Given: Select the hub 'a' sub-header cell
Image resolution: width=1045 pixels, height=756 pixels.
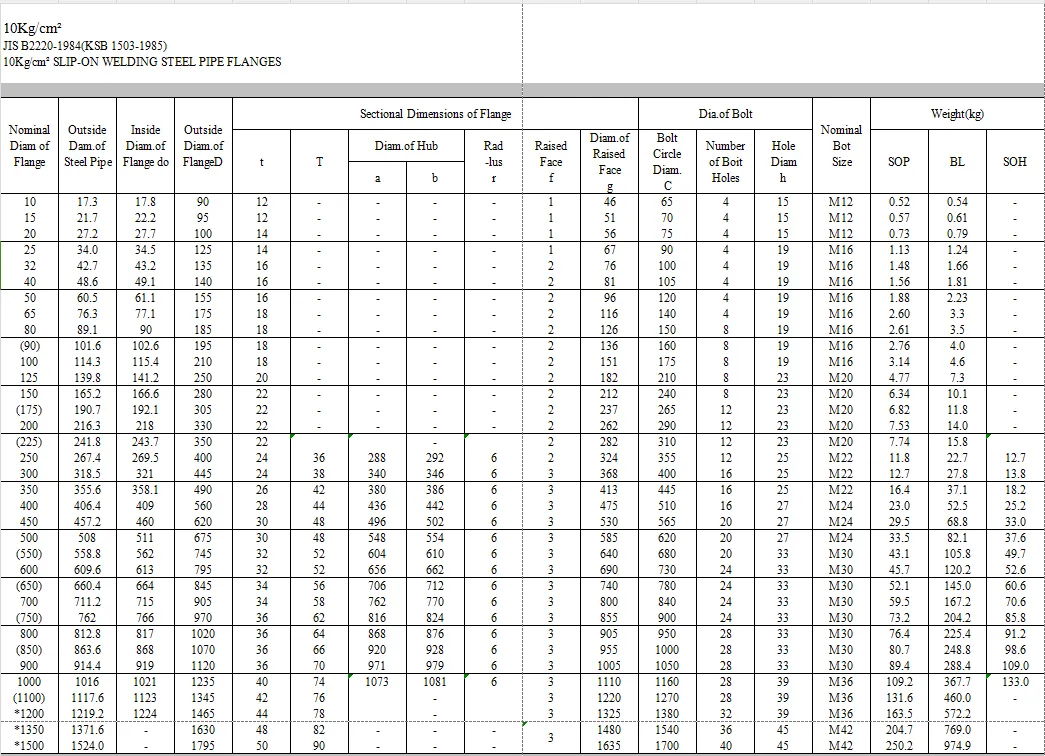Looking at the screenshot, I should coord(377,178).
